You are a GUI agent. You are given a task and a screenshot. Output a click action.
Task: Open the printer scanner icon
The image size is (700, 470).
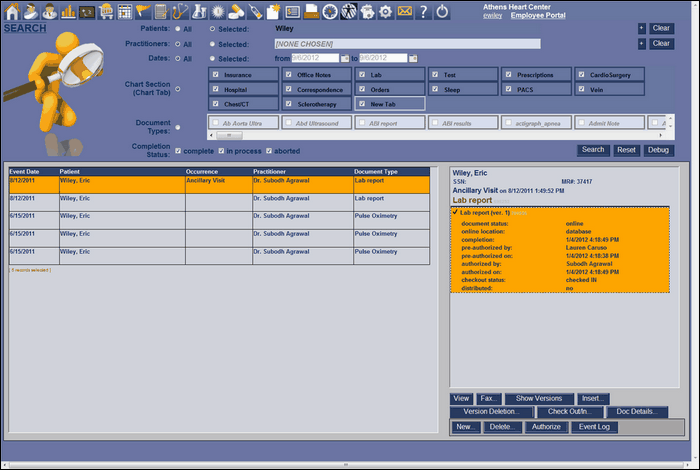(x=311, y=11)
